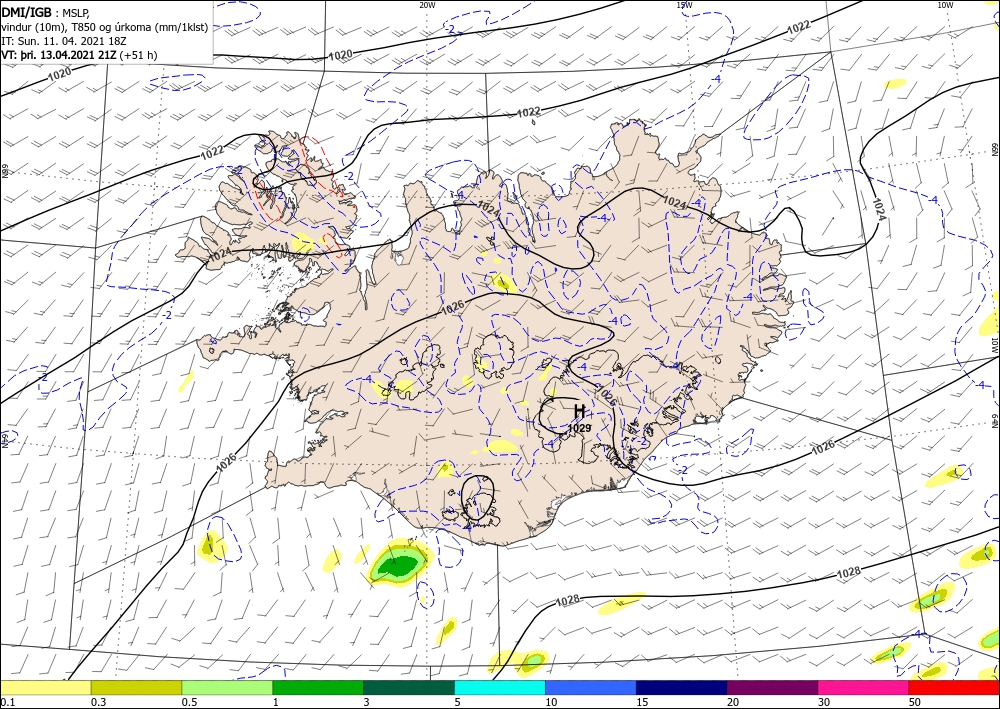Screen dimensions: 1000x709
Task: Click the large green precipitation blob south of Iceland
Action: coord(398,563)
